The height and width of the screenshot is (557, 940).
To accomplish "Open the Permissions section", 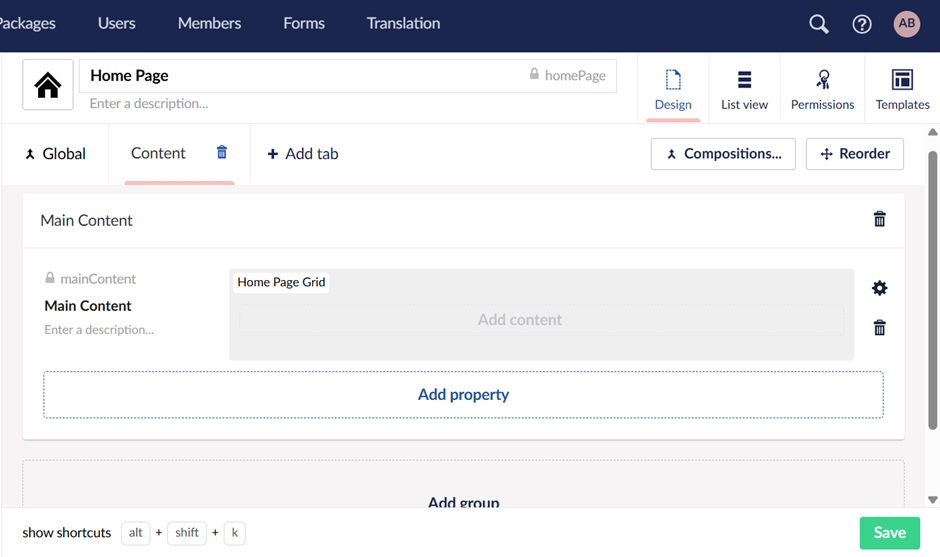I will tap(822, 89).
